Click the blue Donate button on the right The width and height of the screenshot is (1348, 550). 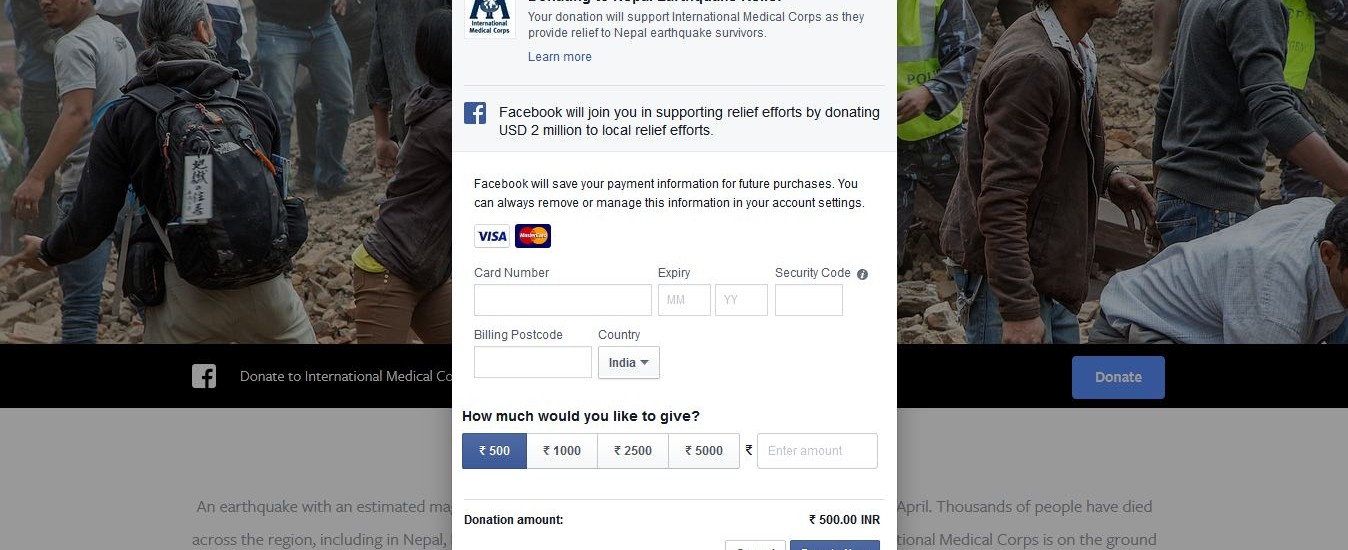point(1118,377)
